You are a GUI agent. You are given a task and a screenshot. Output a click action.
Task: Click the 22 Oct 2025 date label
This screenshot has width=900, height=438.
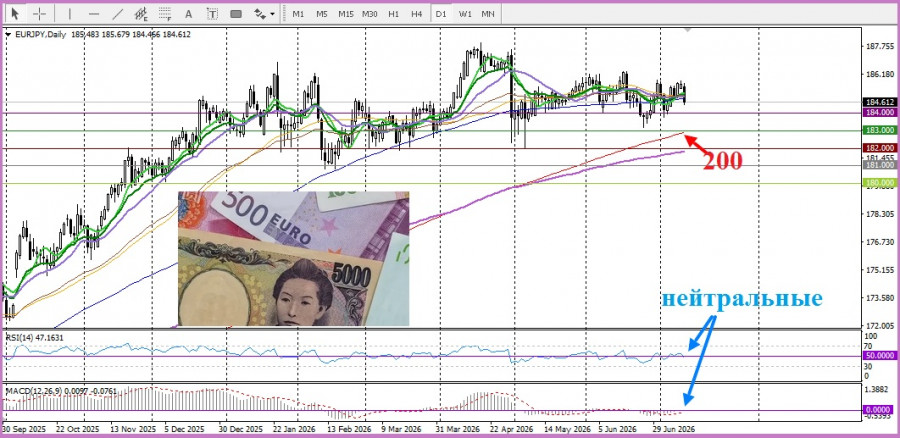(x=75, y=429)
